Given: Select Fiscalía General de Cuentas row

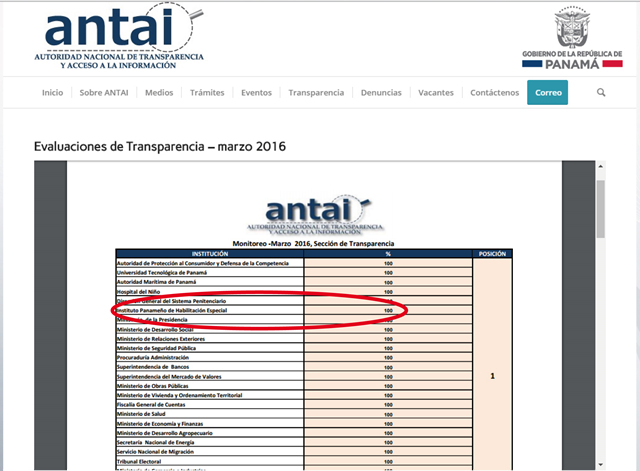Looking at the screenshot, I should point(294,405).
